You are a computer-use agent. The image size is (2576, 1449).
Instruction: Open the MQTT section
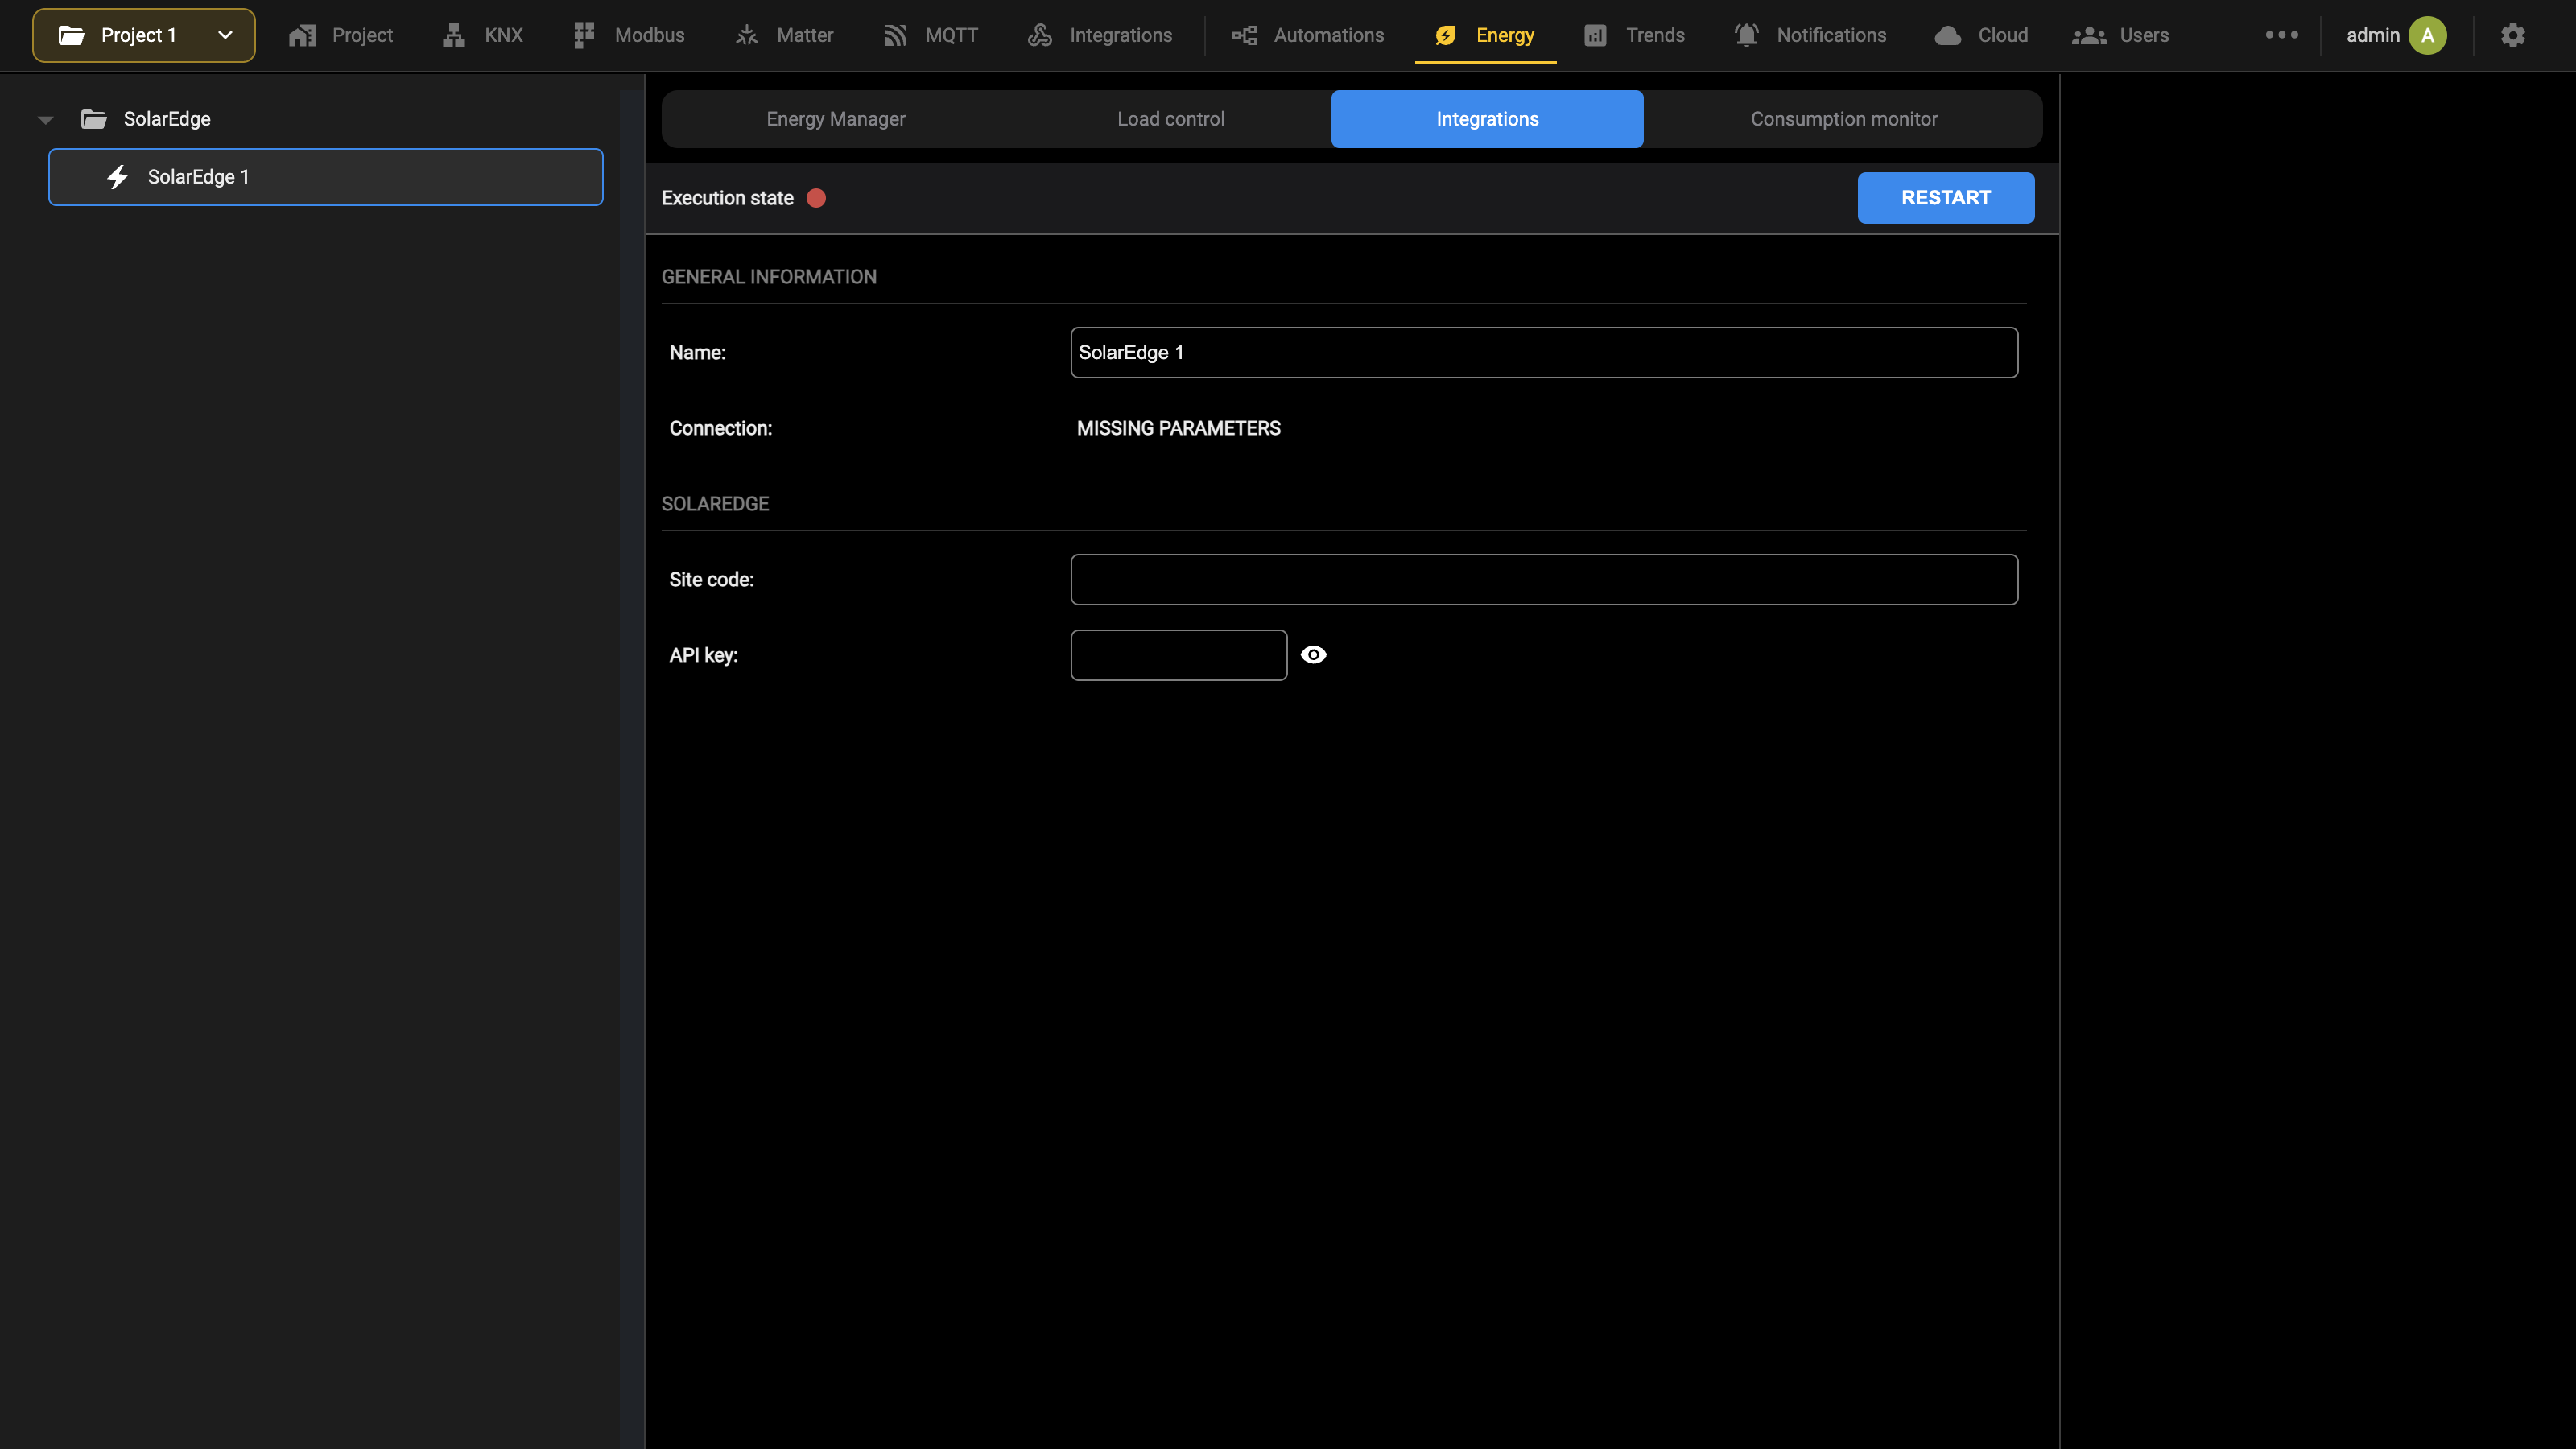[x=930, y=36]
